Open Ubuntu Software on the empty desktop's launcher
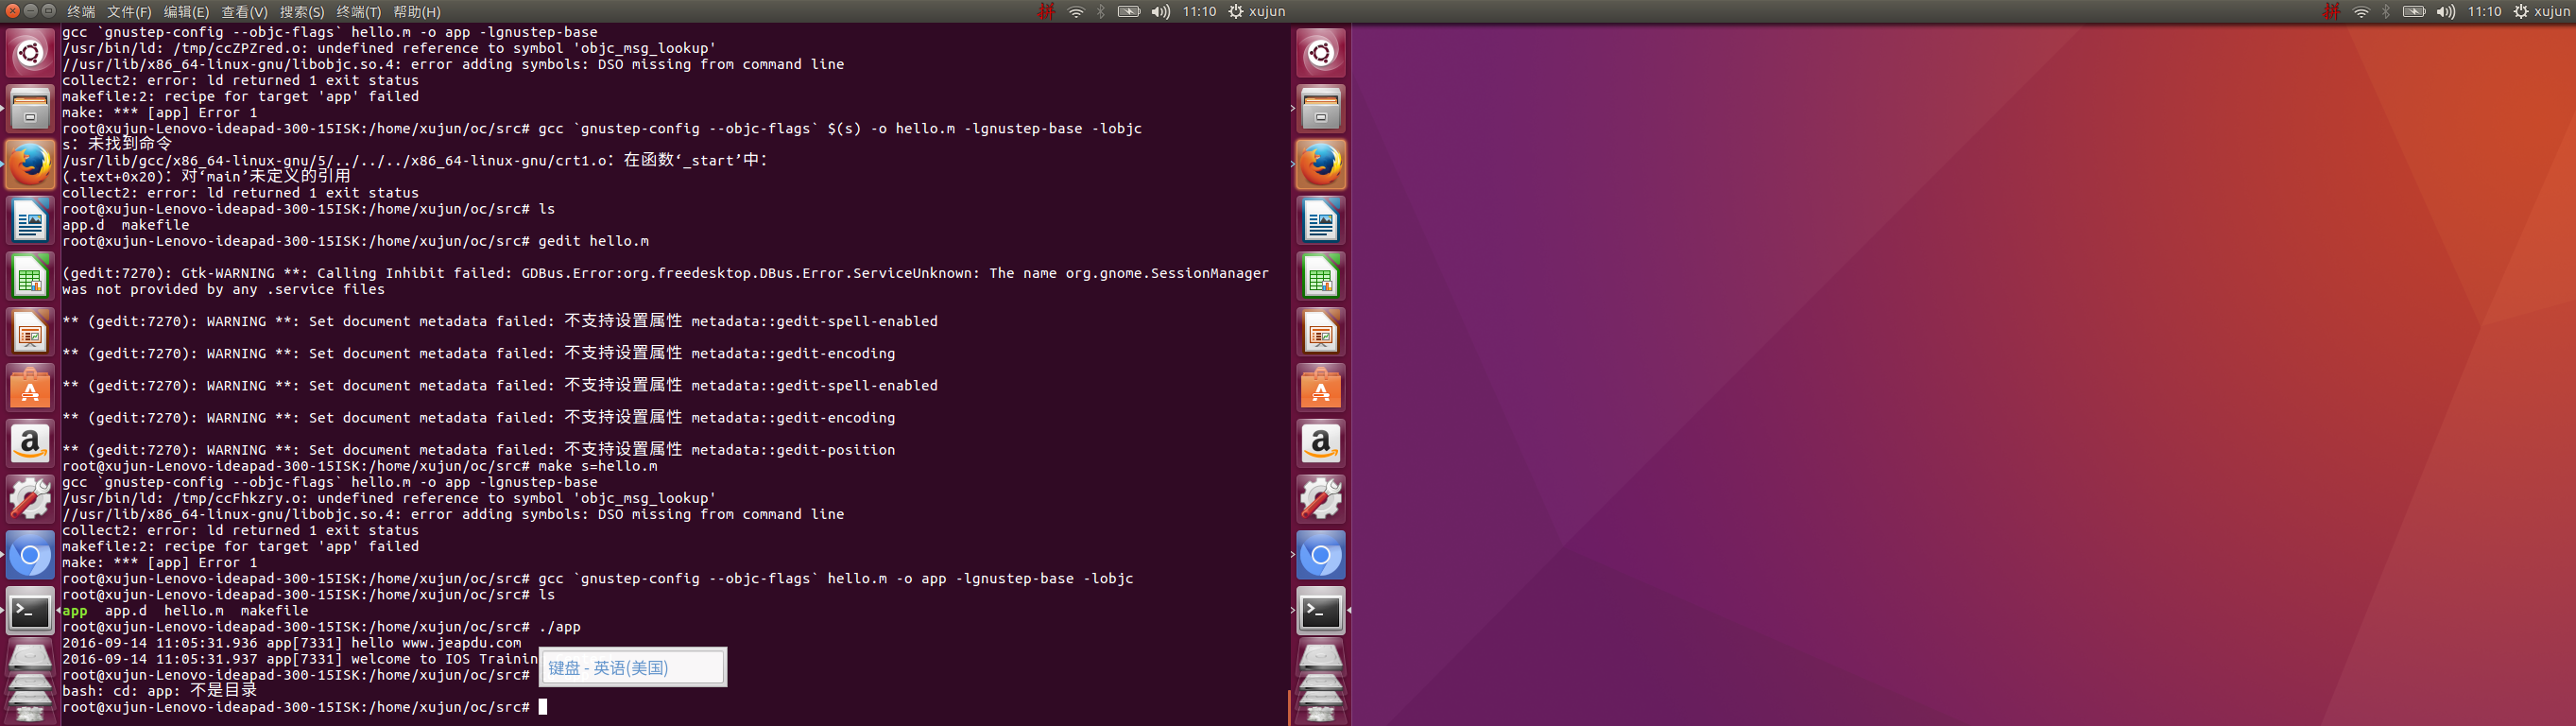This screenshot has width=2576, height=726. click(1321, 388)
